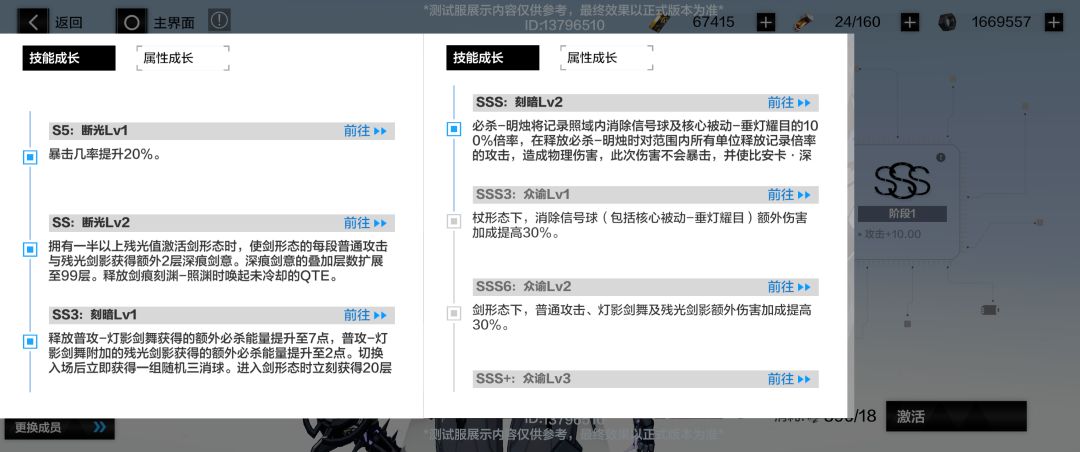Click the SSS+: 众谕Lv3 header text
The height and width of the screenshot is (452, 1080).
click(523, 378)
